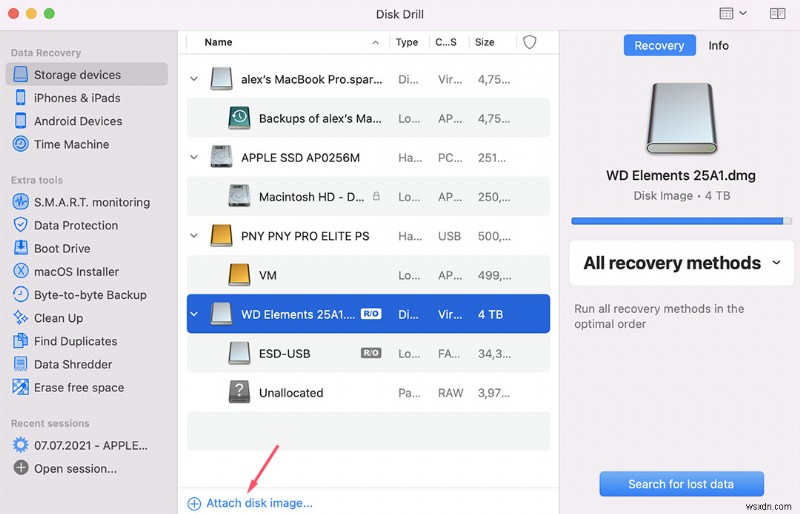Collapse PNY PNY PRO ELITE PS row
The image size is (800, 514).
(x=194, y=236)
